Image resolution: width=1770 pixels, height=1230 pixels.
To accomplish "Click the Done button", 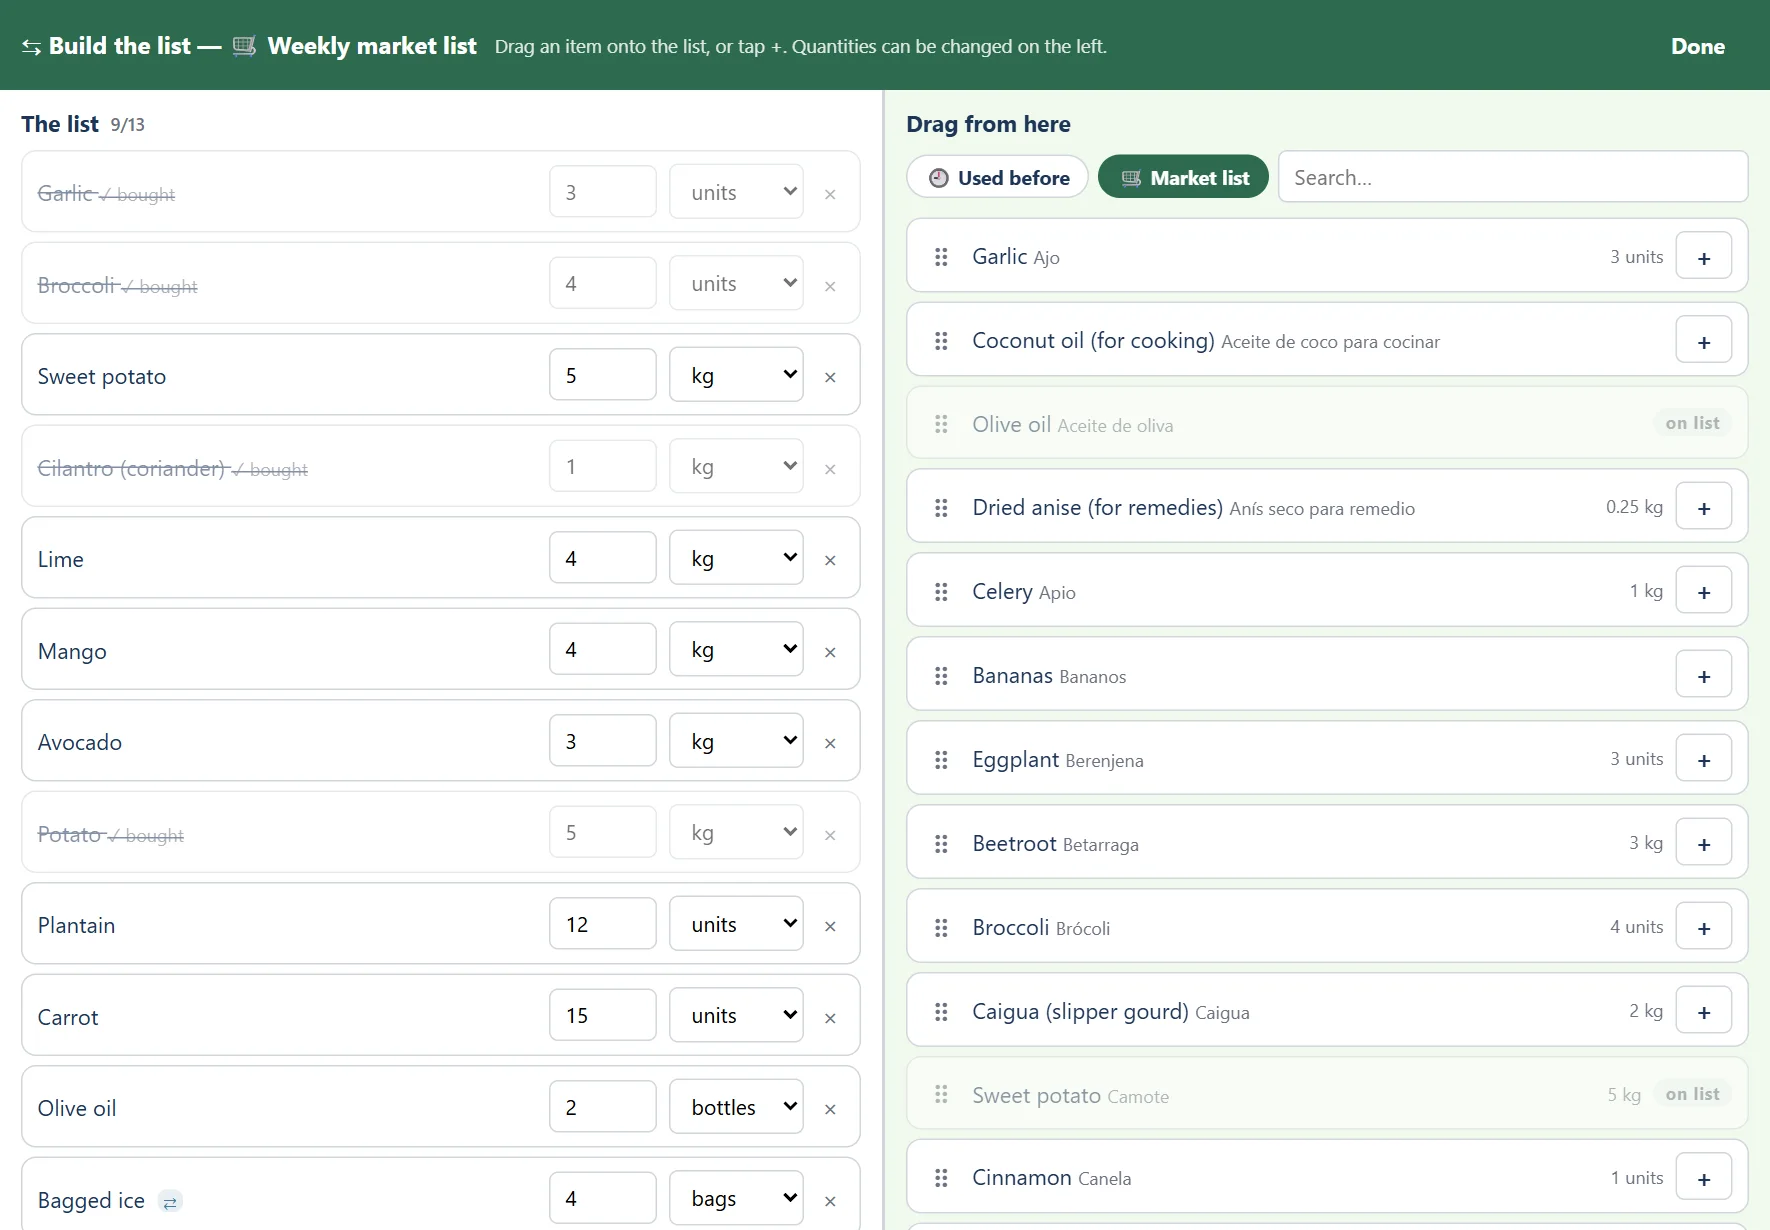I will [x=1698, y=46].
